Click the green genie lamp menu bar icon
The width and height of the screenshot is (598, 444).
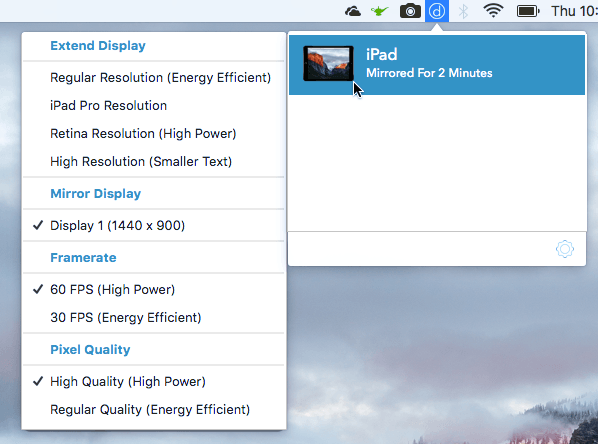click(379, 11)
